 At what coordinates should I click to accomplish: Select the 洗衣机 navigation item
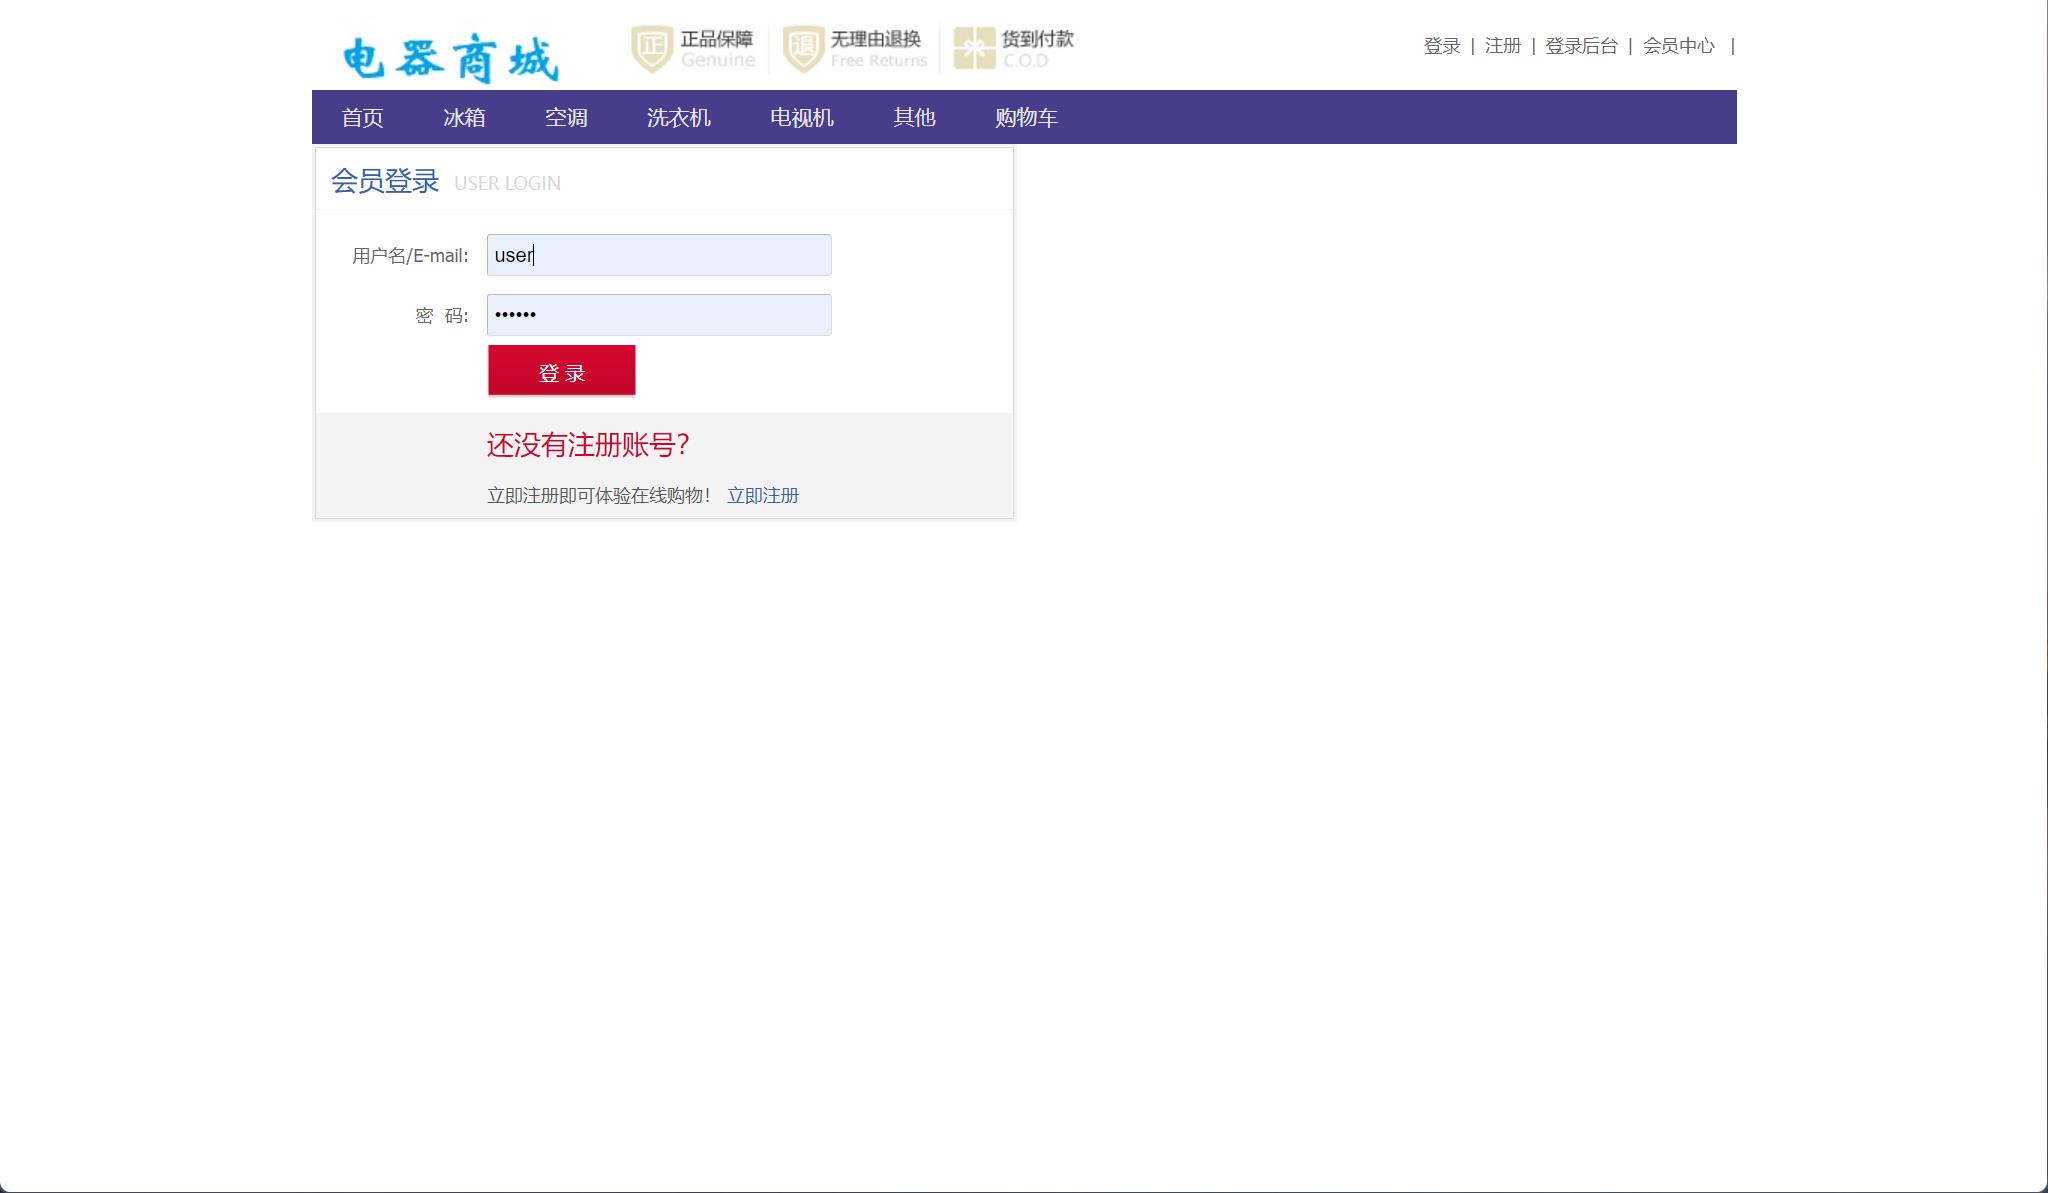point(679,117)
